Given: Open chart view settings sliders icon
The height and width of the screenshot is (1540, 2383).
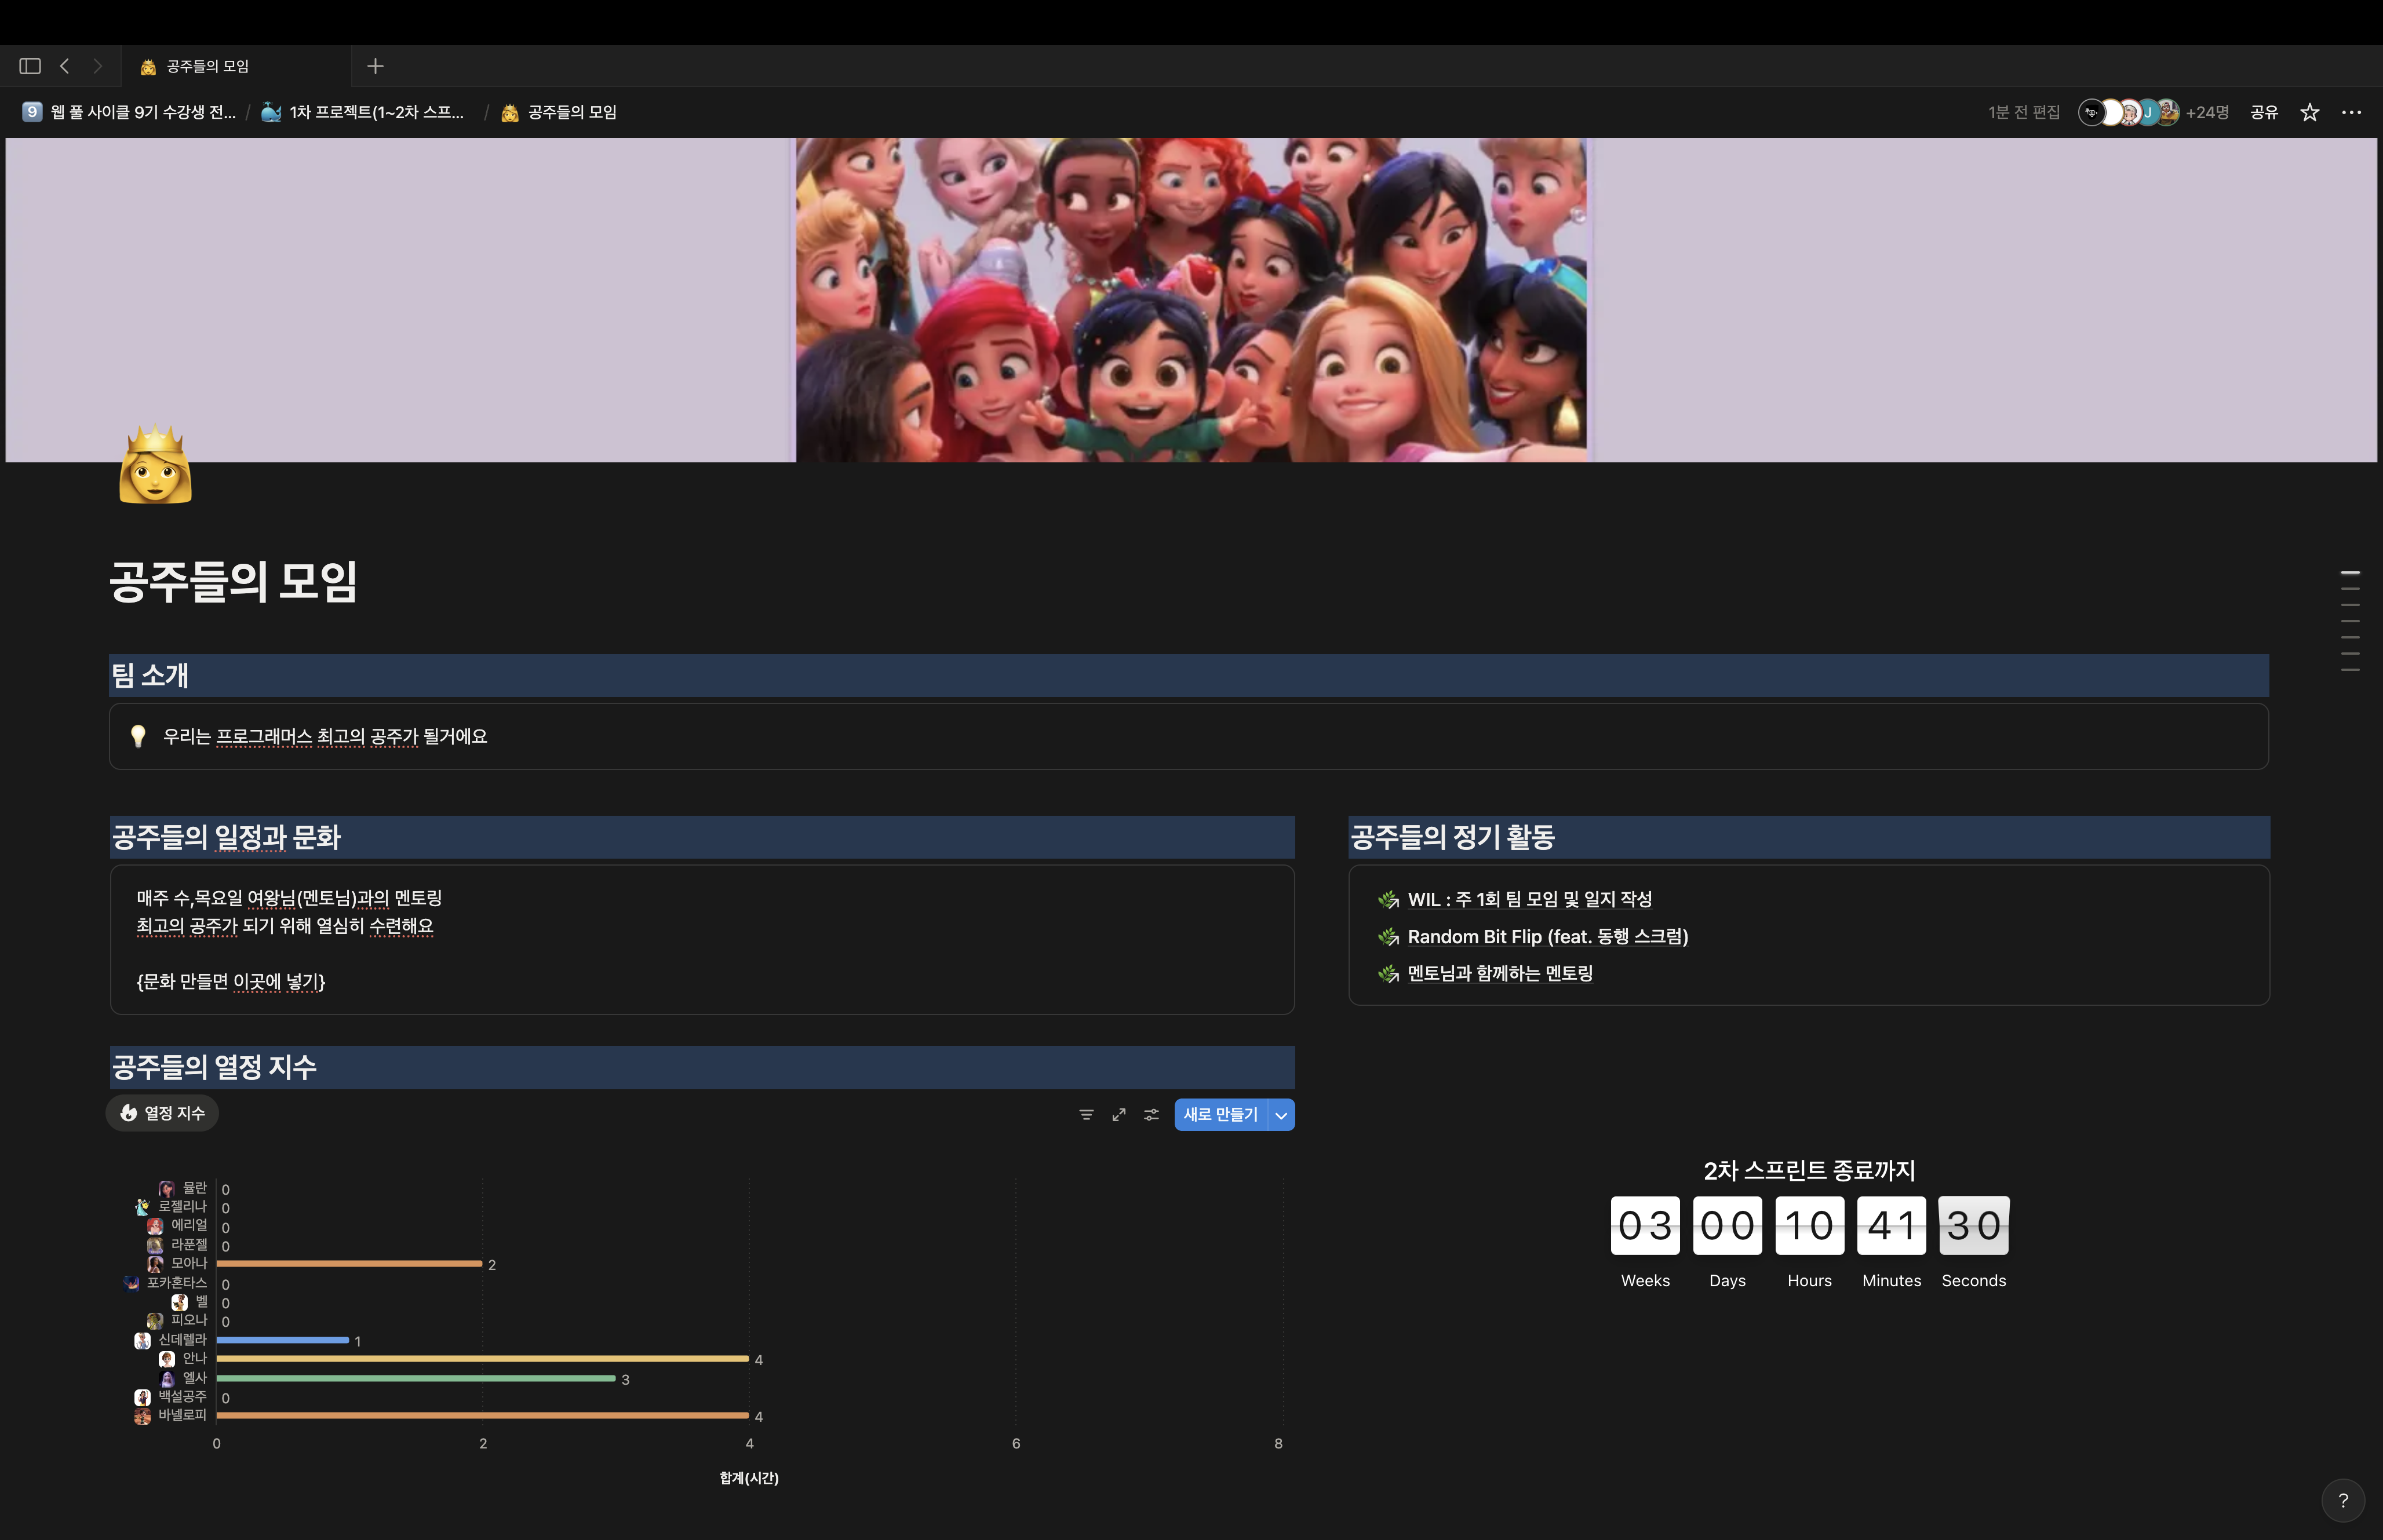Looking at the screenshot, I should [1152, 1115].
